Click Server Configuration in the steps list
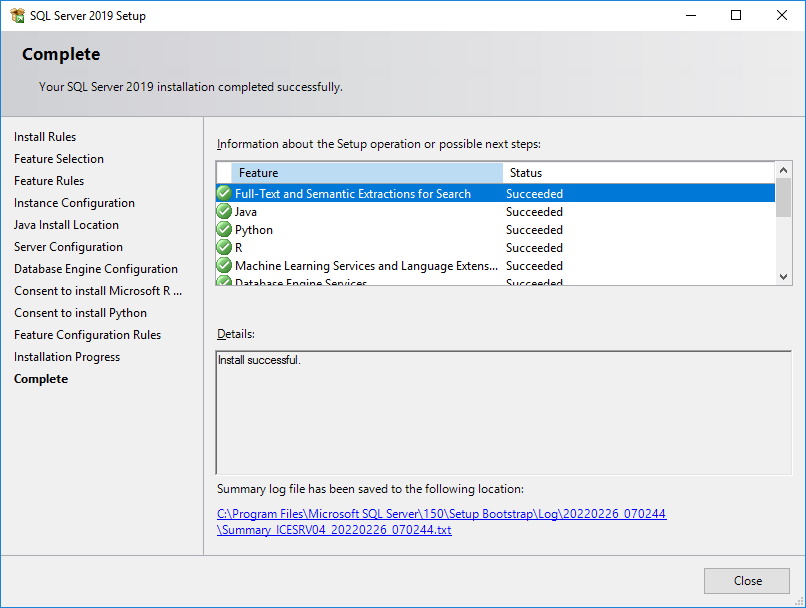Image resolution: width=806 pixels, height=608 pixels. coord(68,247)
